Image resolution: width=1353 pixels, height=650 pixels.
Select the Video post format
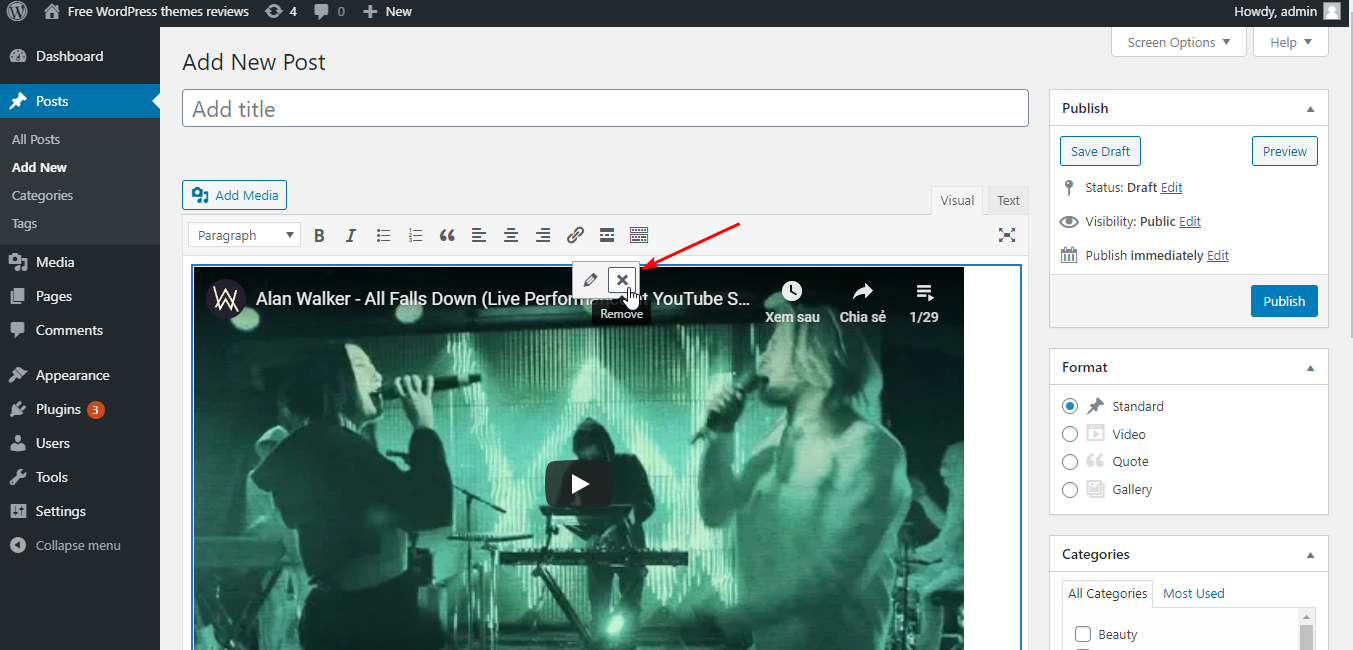(1070, 434)
